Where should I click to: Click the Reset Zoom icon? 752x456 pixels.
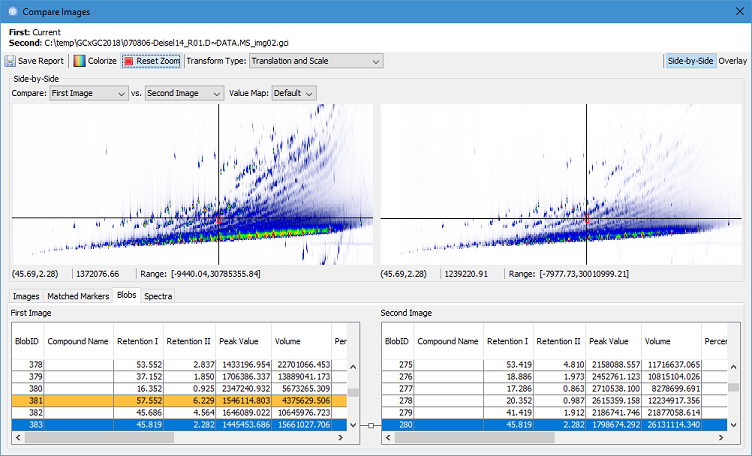coord(129,61)
